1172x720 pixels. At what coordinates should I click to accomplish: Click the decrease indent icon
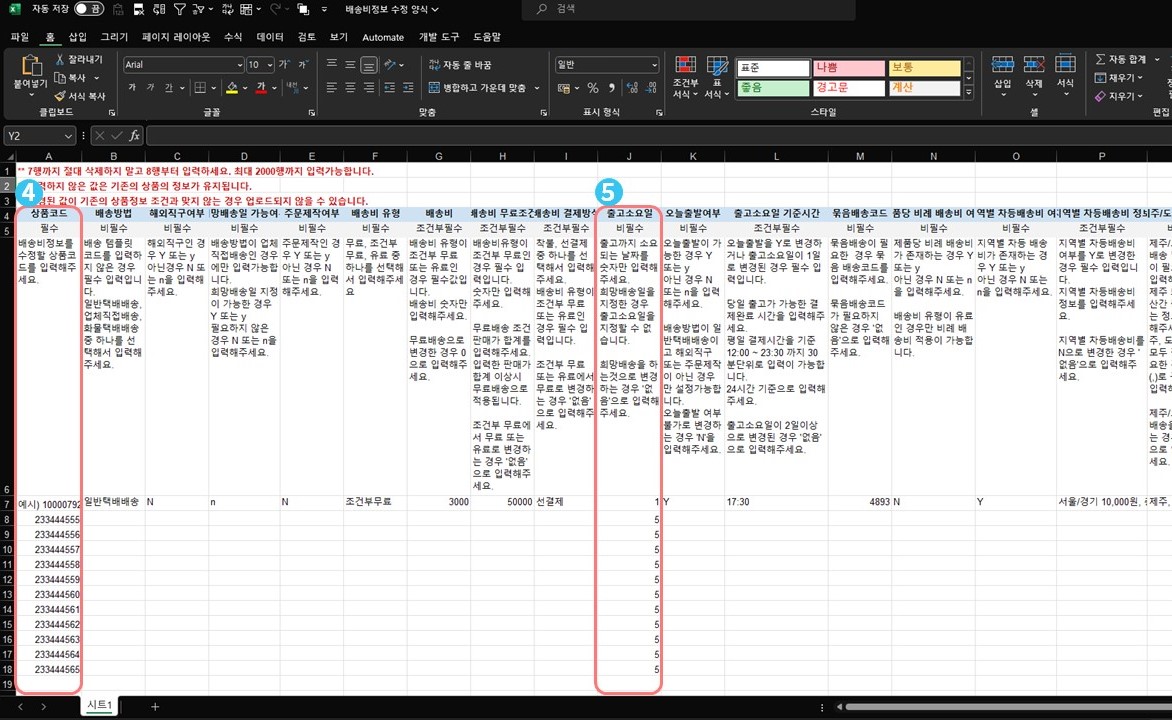[389, 88]
